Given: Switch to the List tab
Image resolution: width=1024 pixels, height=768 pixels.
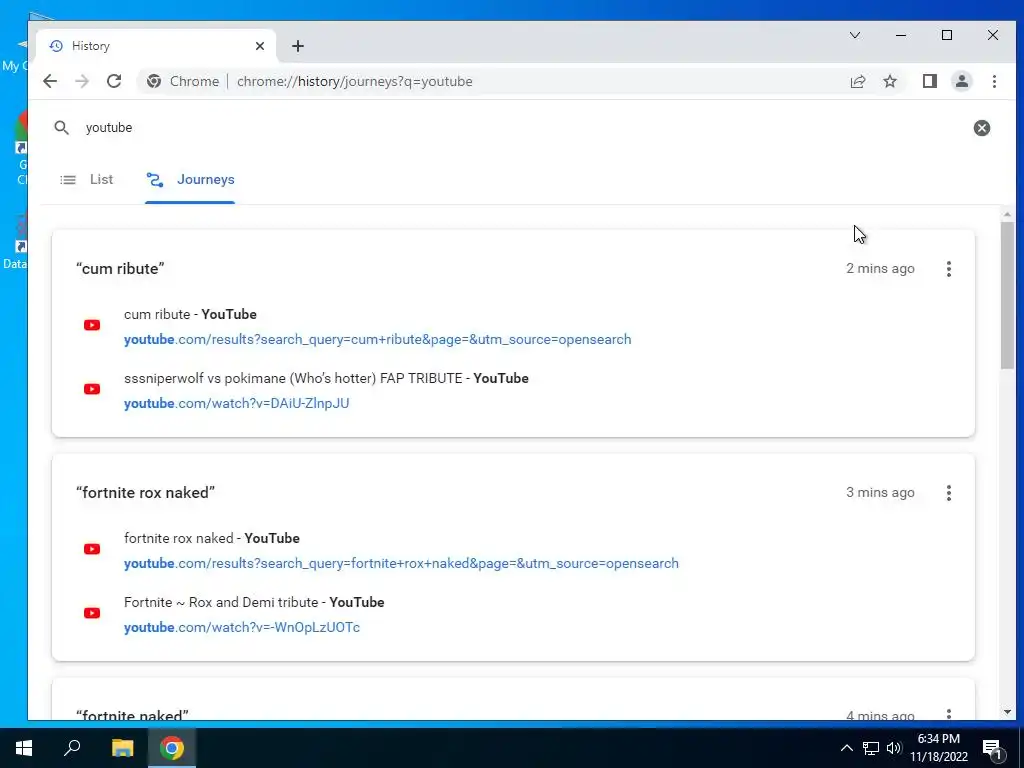Looking at the screenshot, I should [87, 180].
